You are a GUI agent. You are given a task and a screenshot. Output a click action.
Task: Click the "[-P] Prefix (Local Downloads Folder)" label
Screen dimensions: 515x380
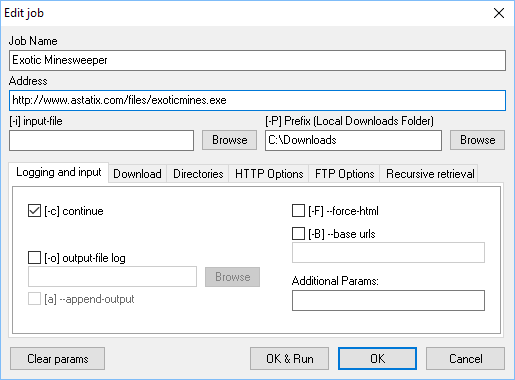tap(349, 121)
